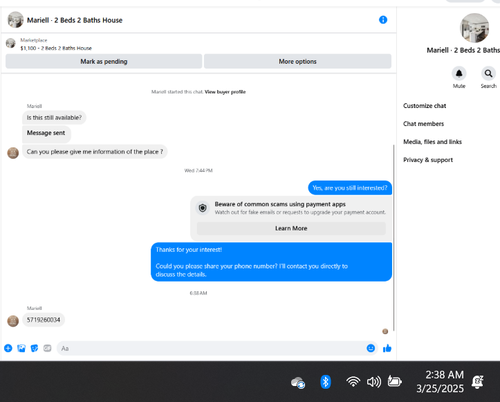500x402 pixels.
Task: Expand Chat members section
Action: [x=423, y=124]
